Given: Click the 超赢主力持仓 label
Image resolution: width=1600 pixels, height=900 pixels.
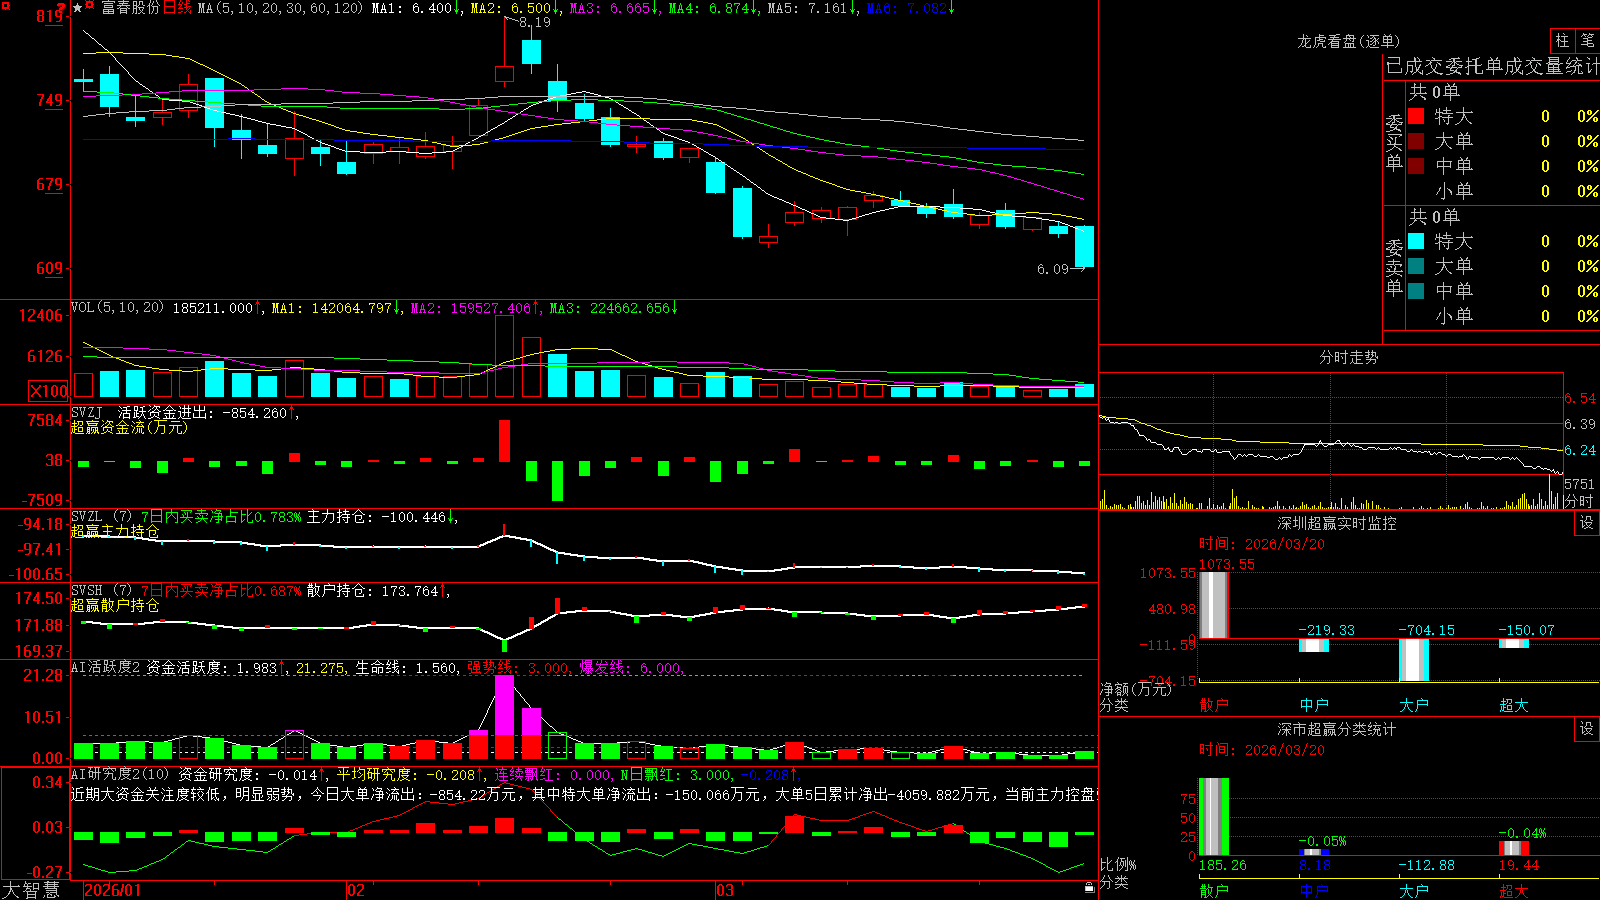Looking at the screenshot, I should pos(115,531).
